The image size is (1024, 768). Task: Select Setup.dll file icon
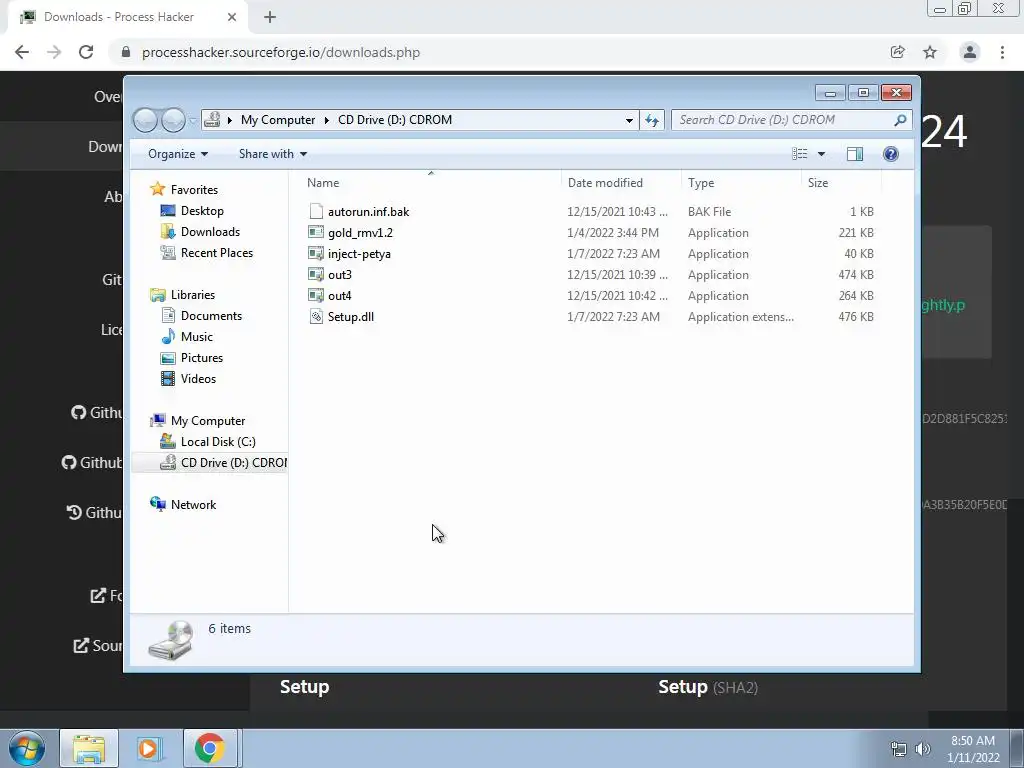(316, 317)
